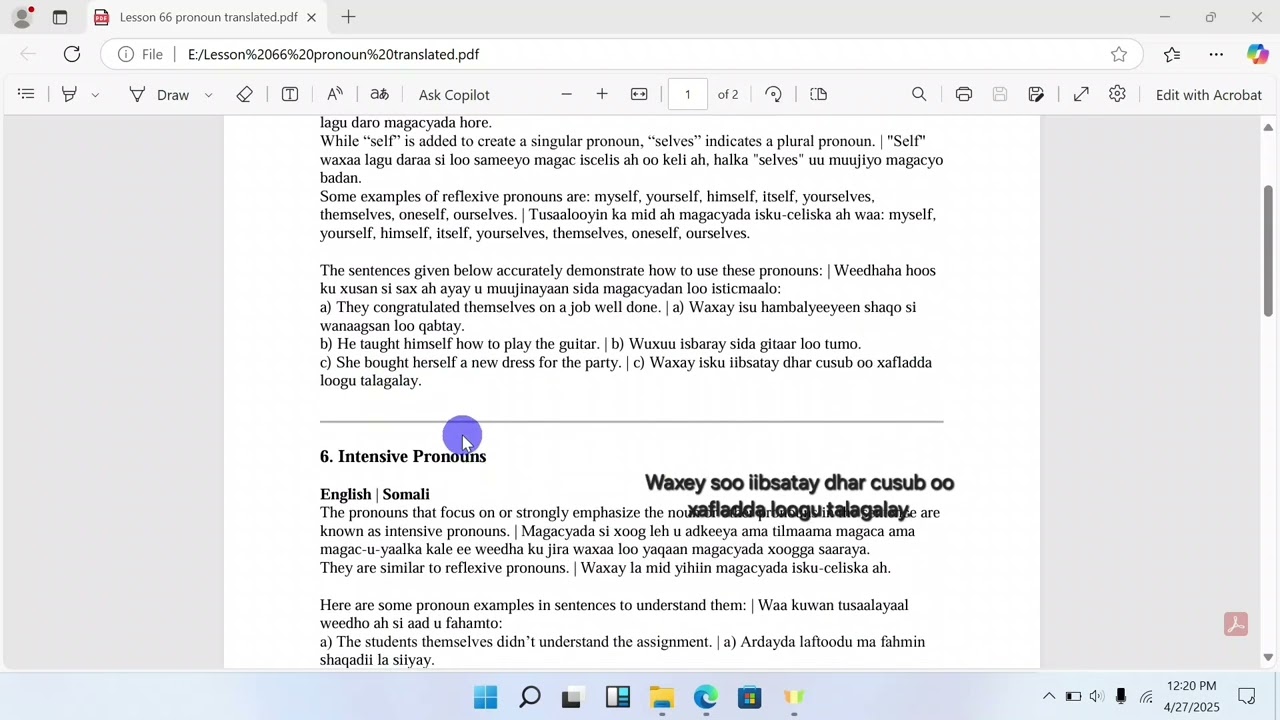Show hidden system tray icons
Screen dimensions: 1280x720
point(1049,697)
